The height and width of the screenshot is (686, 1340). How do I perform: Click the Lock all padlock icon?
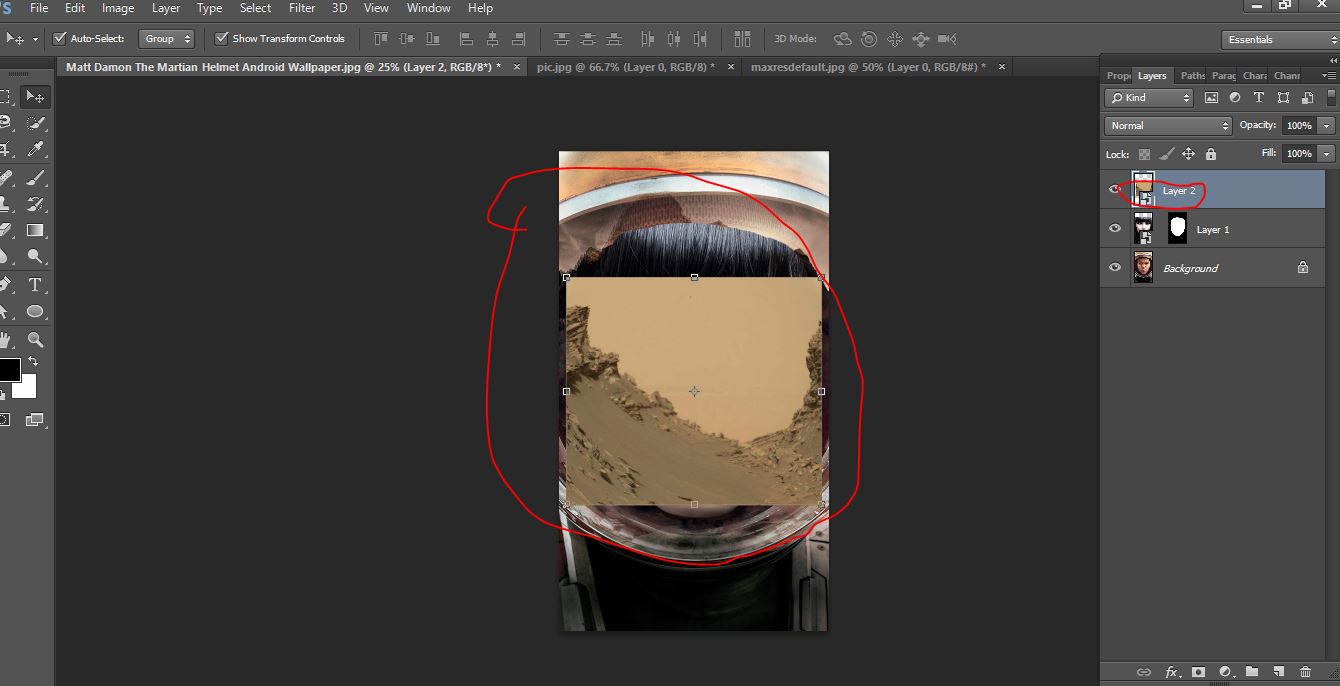coord(1211,154)
